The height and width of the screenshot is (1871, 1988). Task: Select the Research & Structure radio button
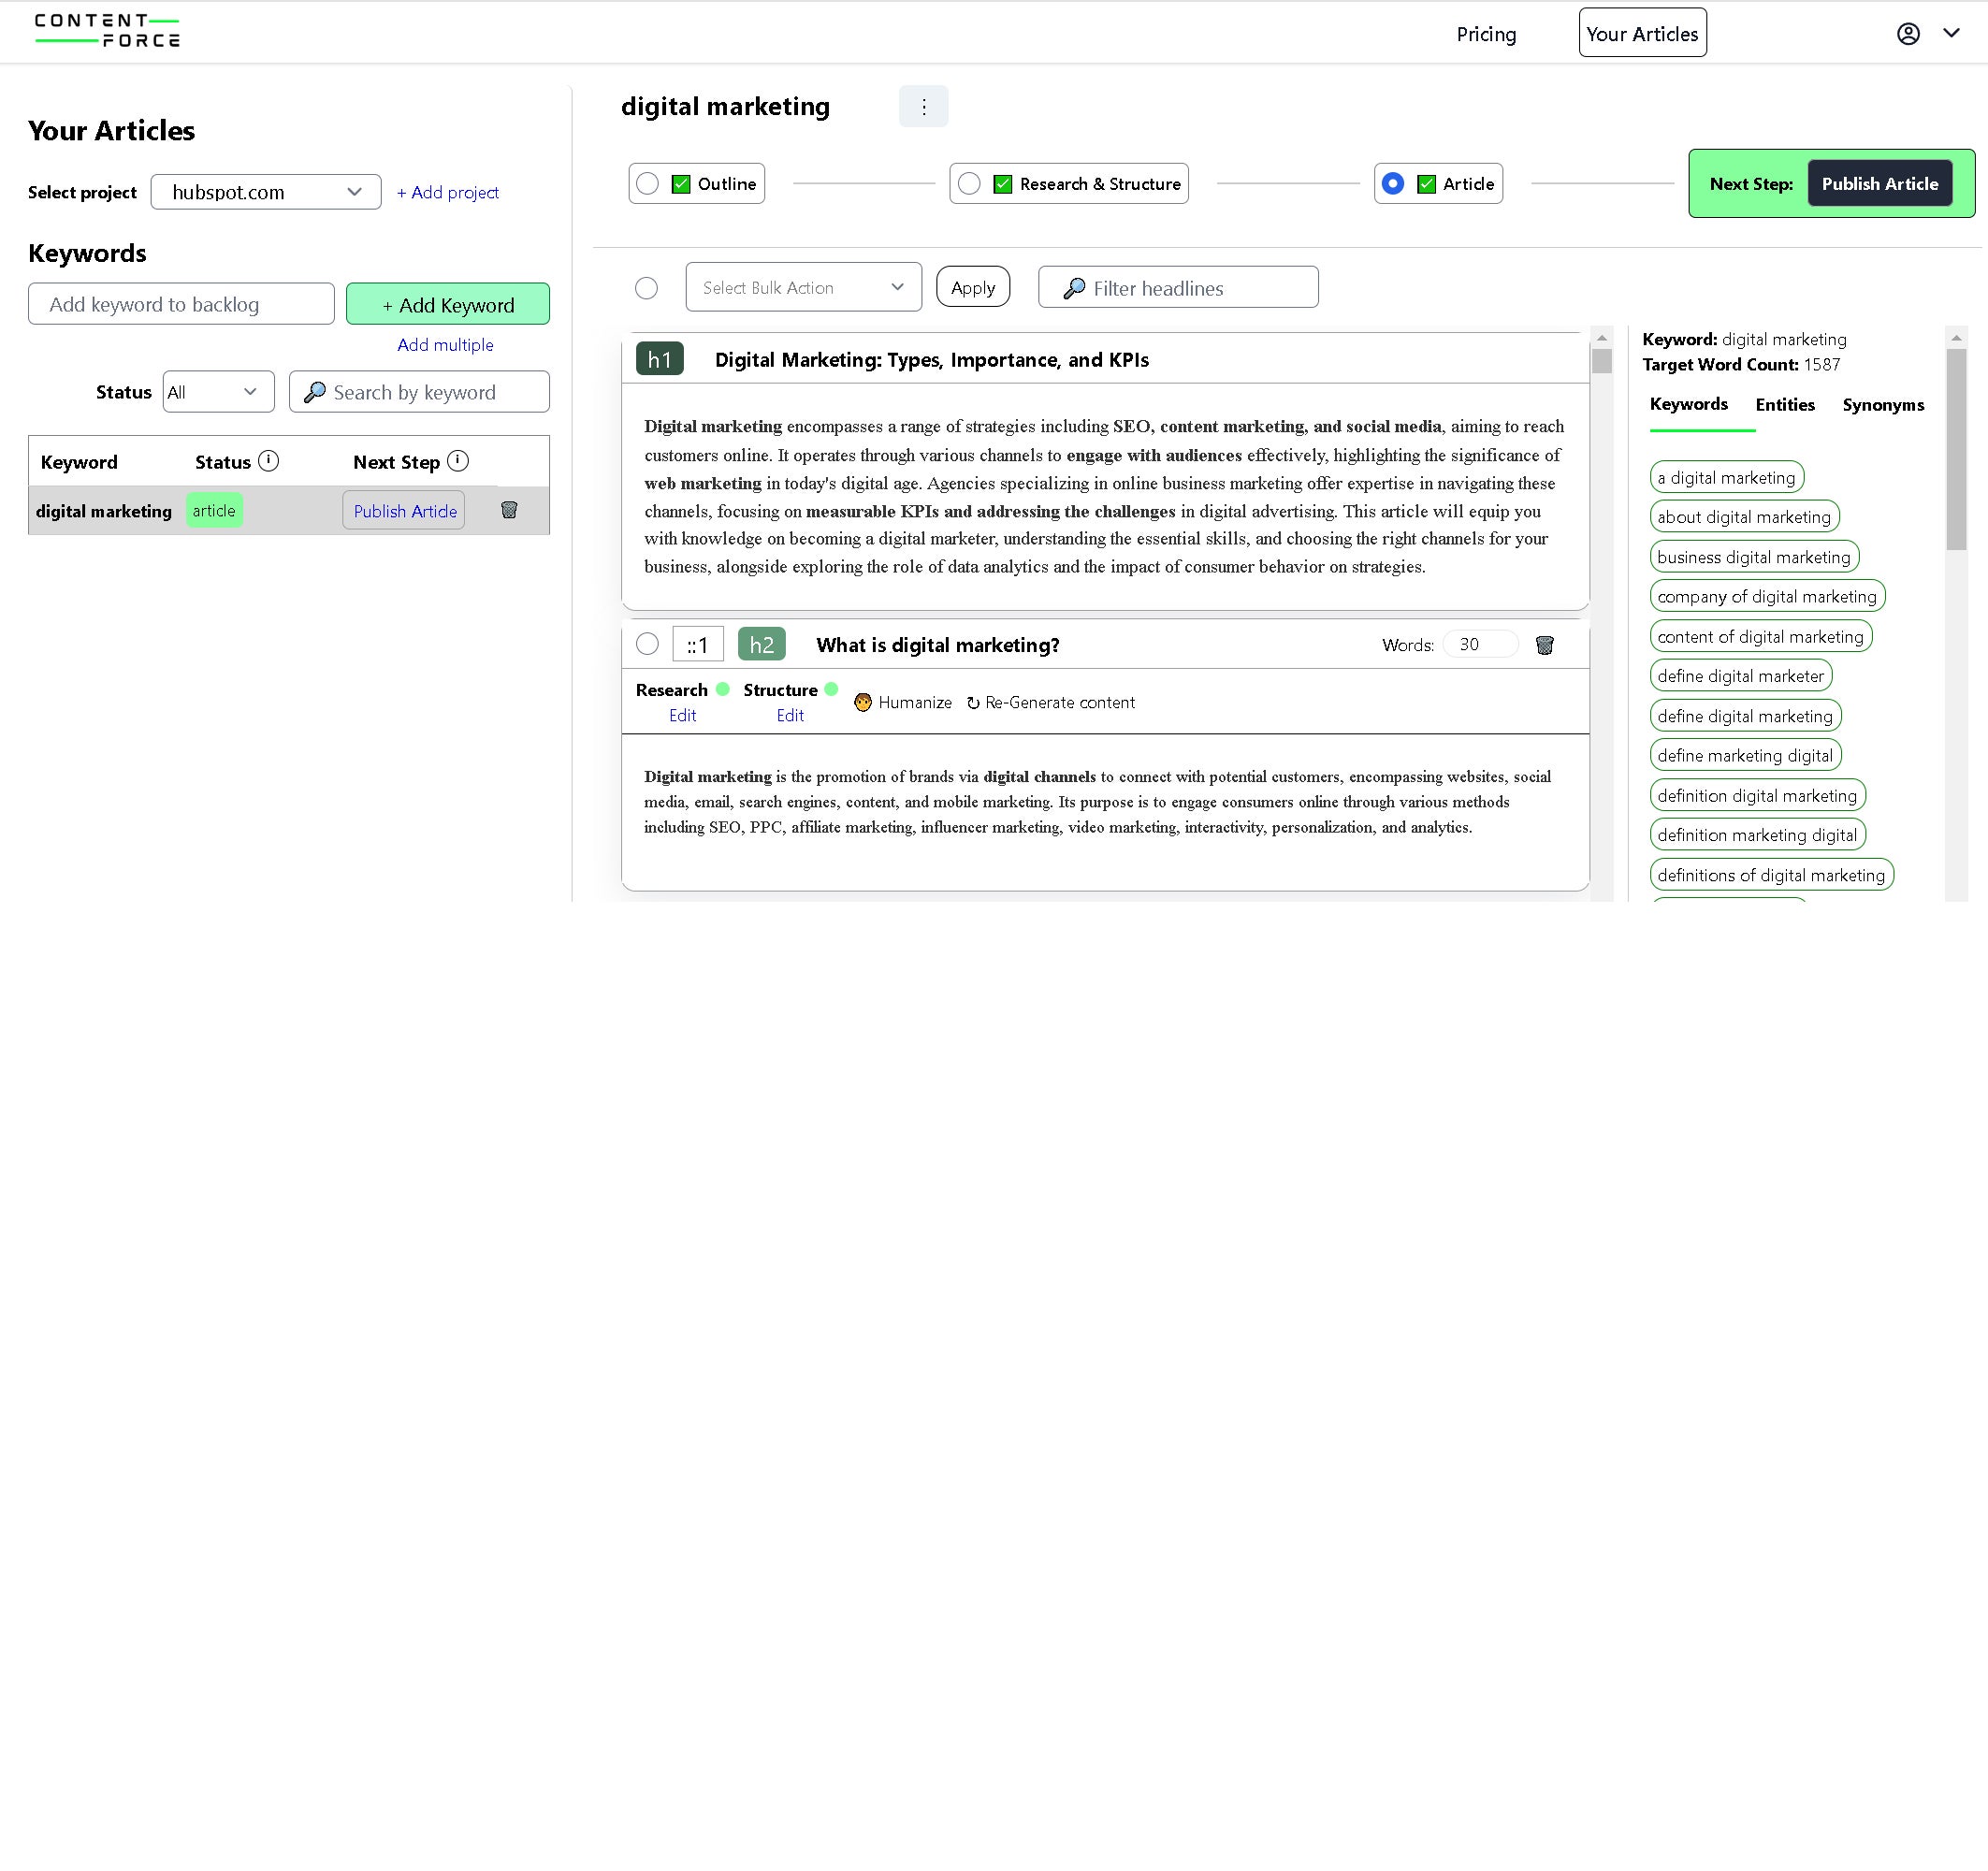(968, 182)
